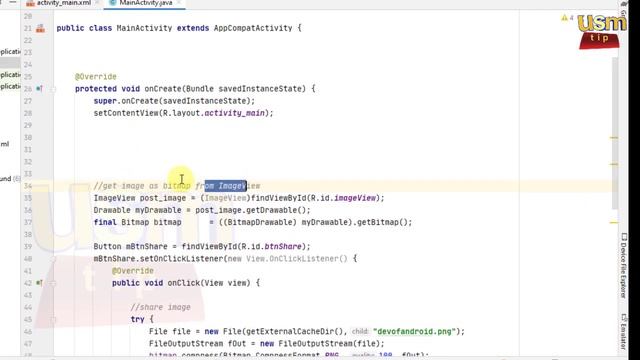This screenshot has height=360, width=640.
Task: Jump to the topmost yellow warning stripe mark
Action: pos(613,138)
